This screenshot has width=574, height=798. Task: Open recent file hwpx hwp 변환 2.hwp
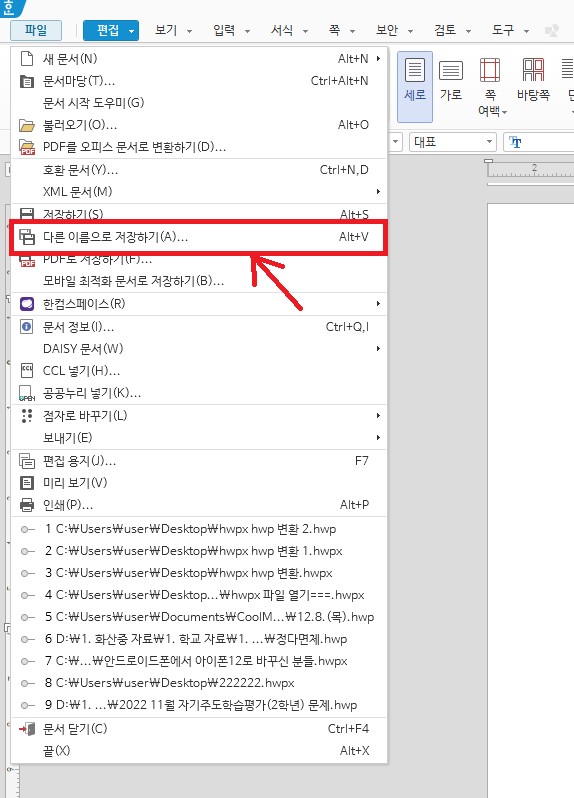(199, 529)
